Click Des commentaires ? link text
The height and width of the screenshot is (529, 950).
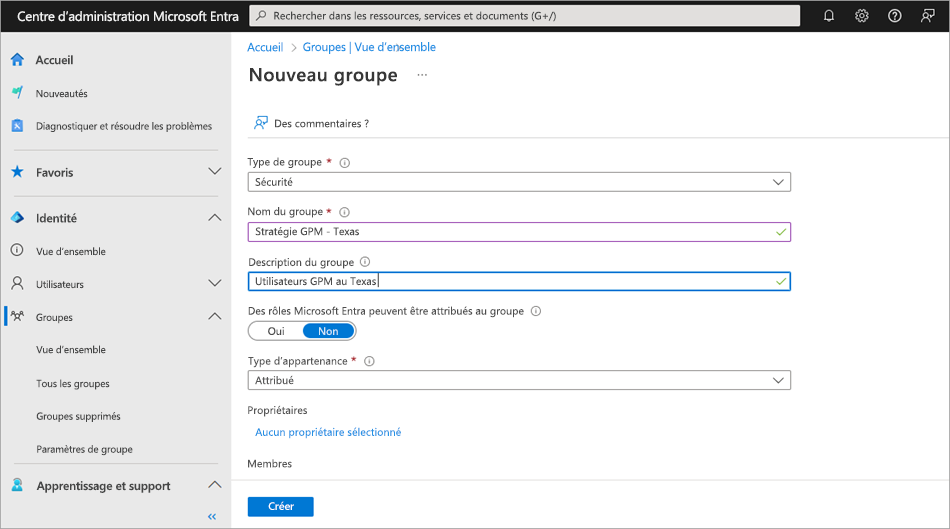(x=321, y=124)
